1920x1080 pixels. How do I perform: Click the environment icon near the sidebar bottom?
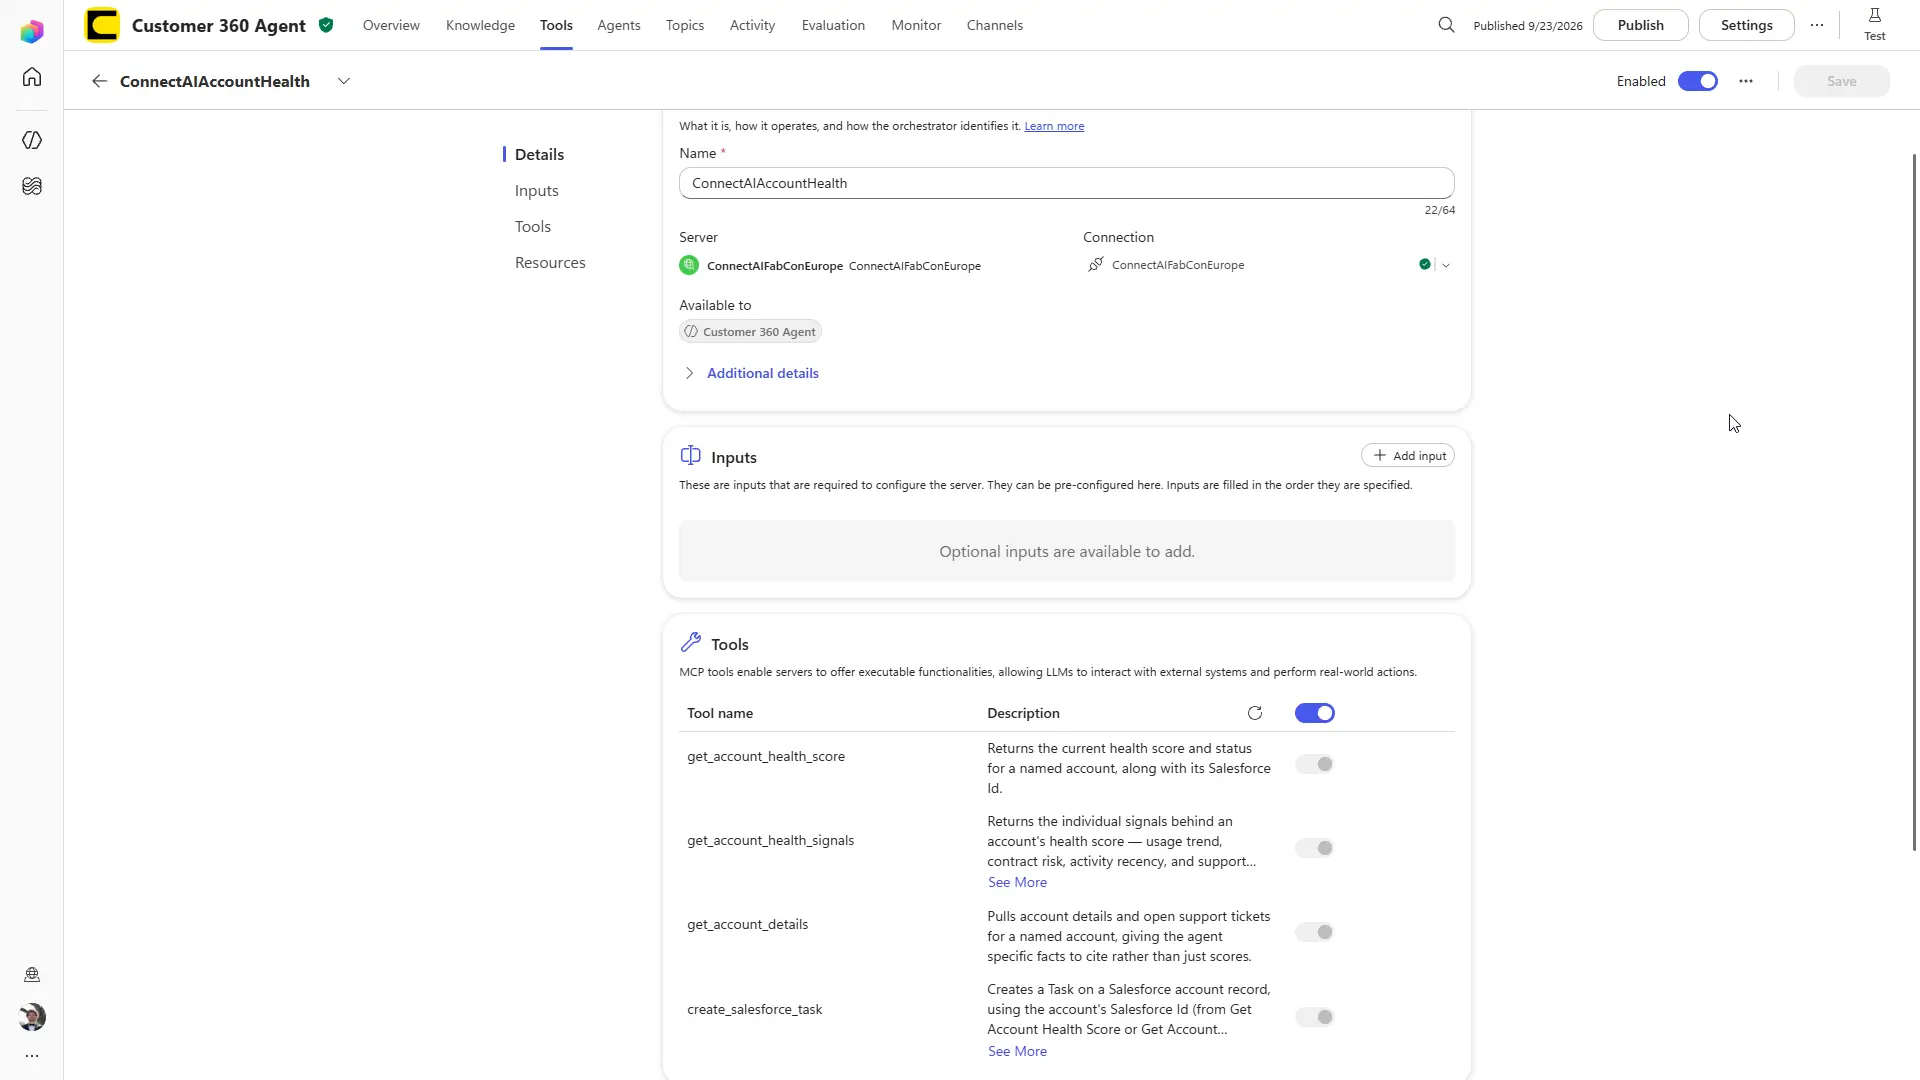click(x=32, y=975)
